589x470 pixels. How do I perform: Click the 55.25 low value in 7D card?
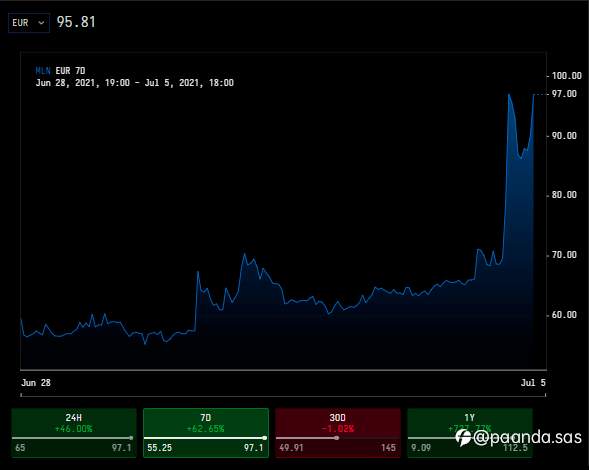[160, 448]
